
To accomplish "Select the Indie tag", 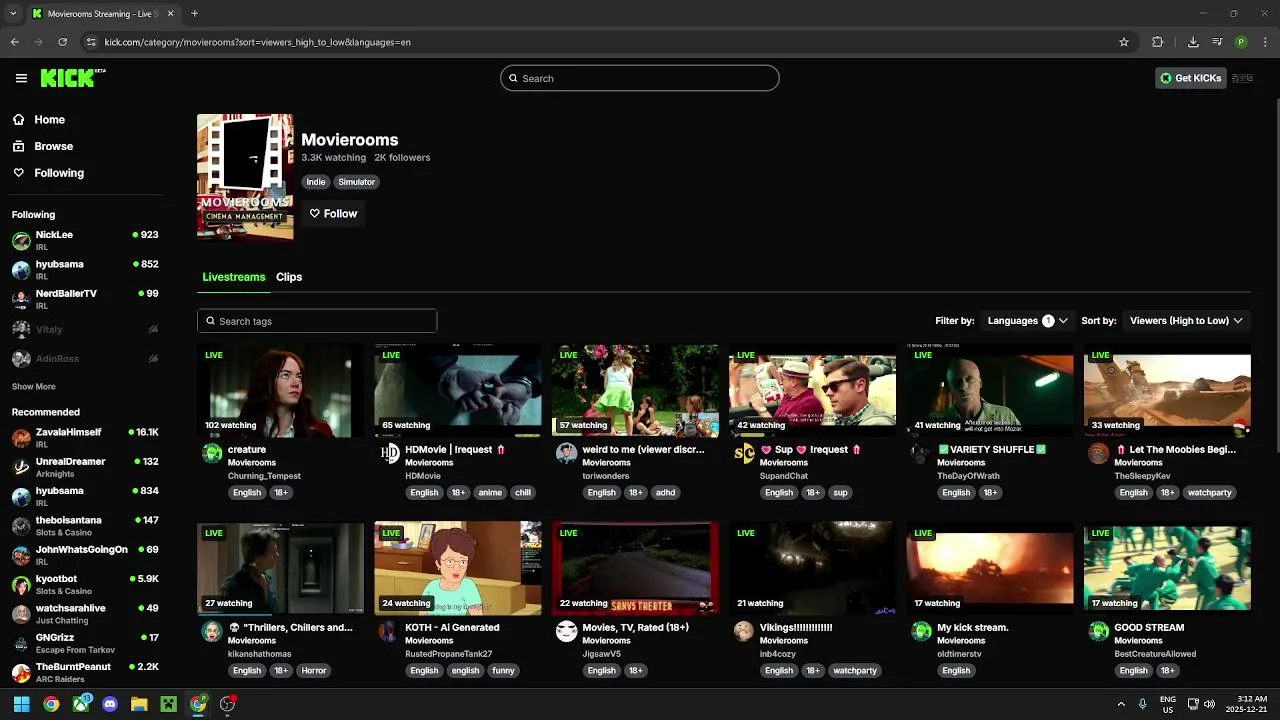I will [316, 182].
